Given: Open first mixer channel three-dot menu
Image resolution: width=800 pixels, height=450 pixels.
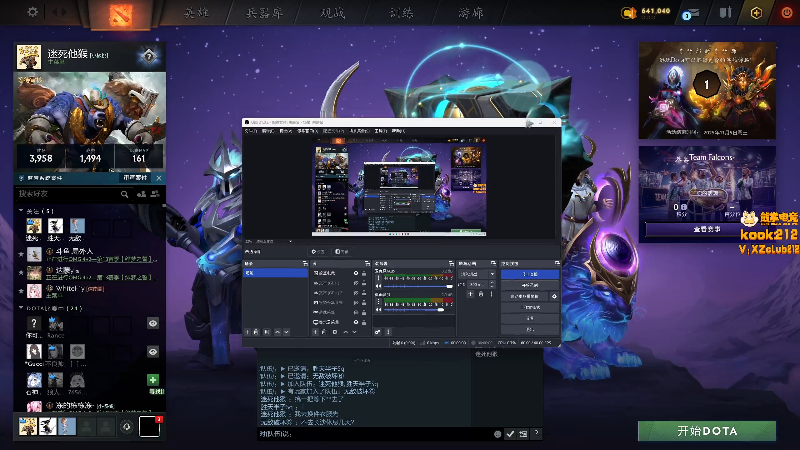Looking at the screenshot, I should tap(378, 279).
